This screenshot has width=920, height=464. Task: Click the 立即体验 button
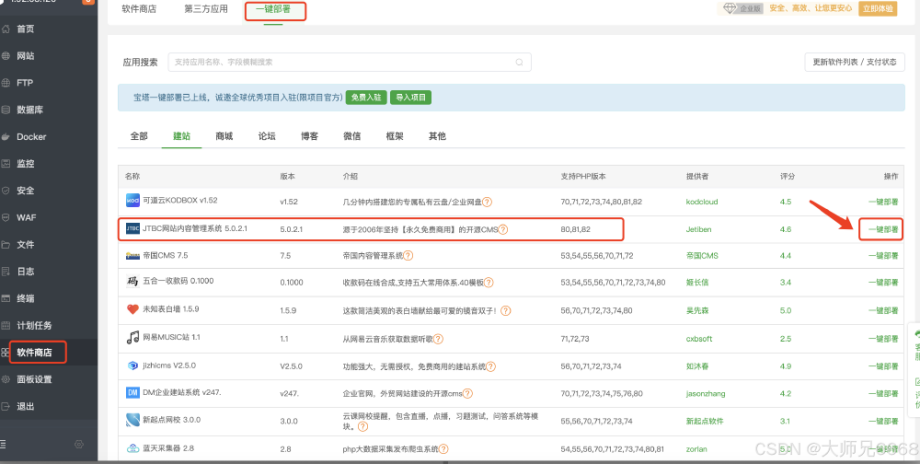878,9
